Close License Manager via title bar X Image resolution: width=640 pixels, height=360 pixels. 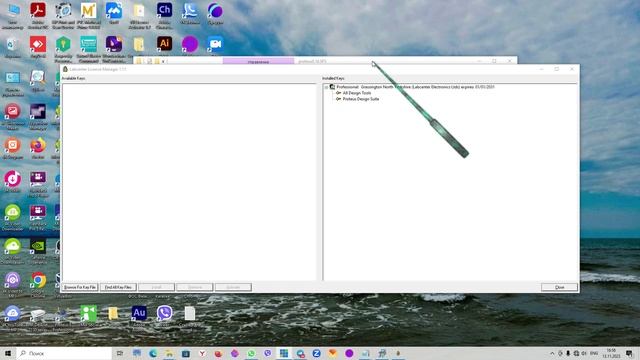572,69
